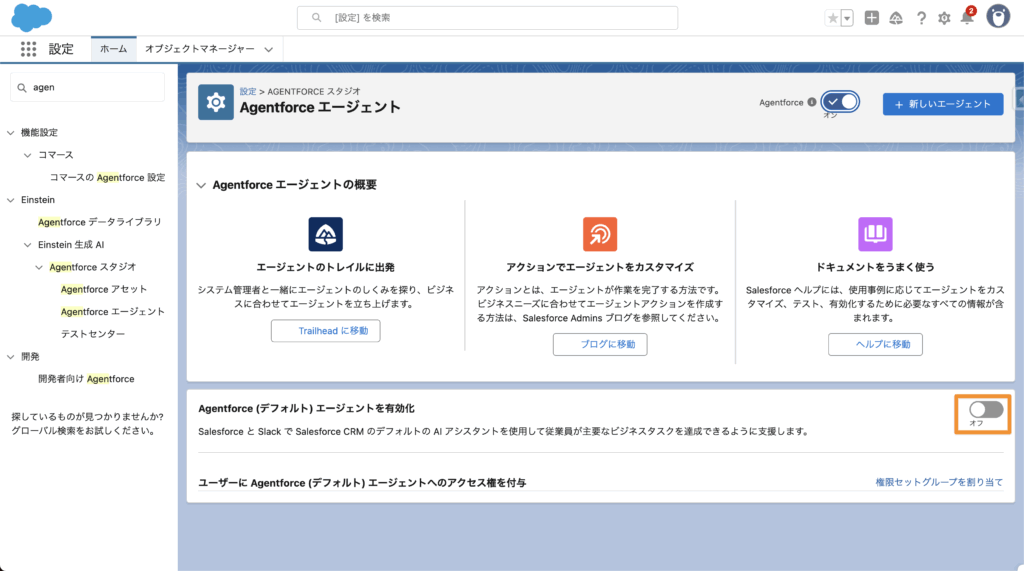This screenshot has height=571, width=1024.
Task: Open Agentforce アセット in sidebar
Action: click(x=104, y=289)
